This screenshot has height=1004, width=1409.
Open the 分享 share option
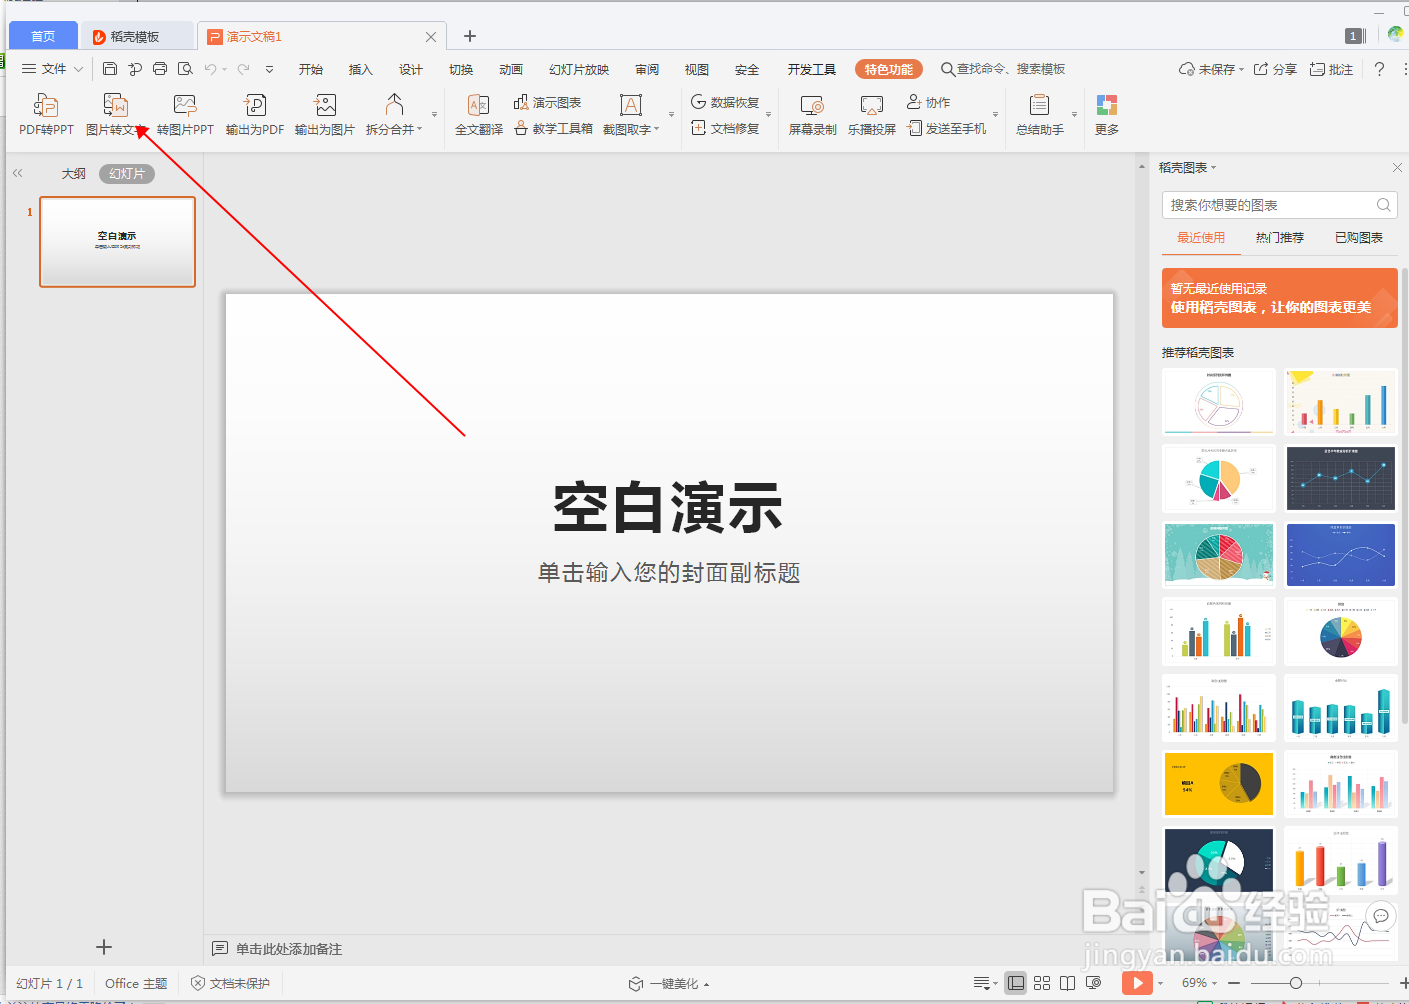coord(1283,68)
